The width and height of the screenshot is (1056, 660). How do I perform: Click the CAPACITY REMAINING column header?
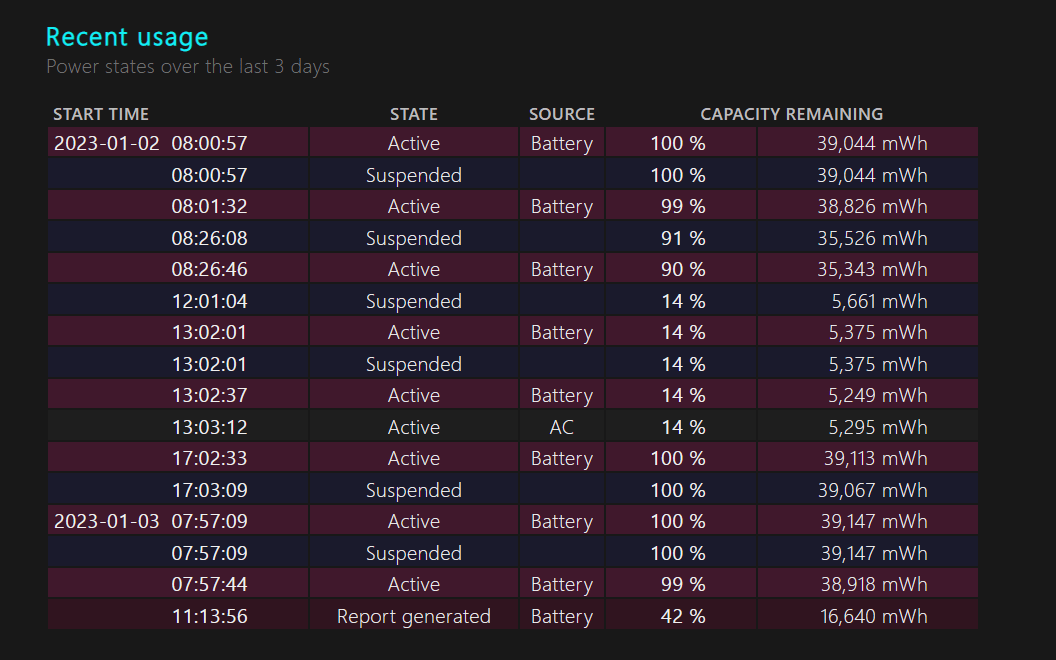point(792,114)
